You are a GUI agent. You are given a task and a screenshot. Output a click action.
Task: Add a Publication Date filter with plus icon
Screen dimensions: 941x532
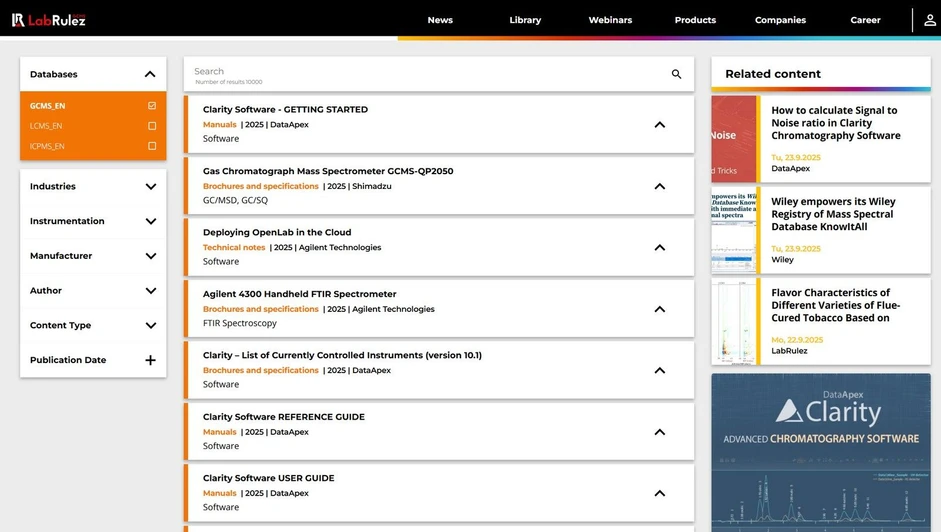click(x=150, y=360)
